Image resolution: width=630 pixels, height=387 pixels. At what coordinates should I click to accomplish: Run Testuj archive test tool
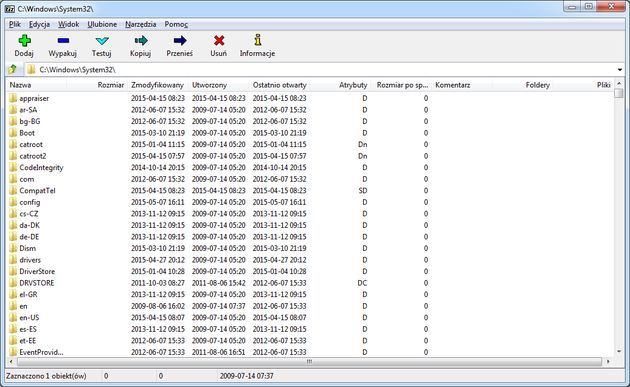pos(102,41)
